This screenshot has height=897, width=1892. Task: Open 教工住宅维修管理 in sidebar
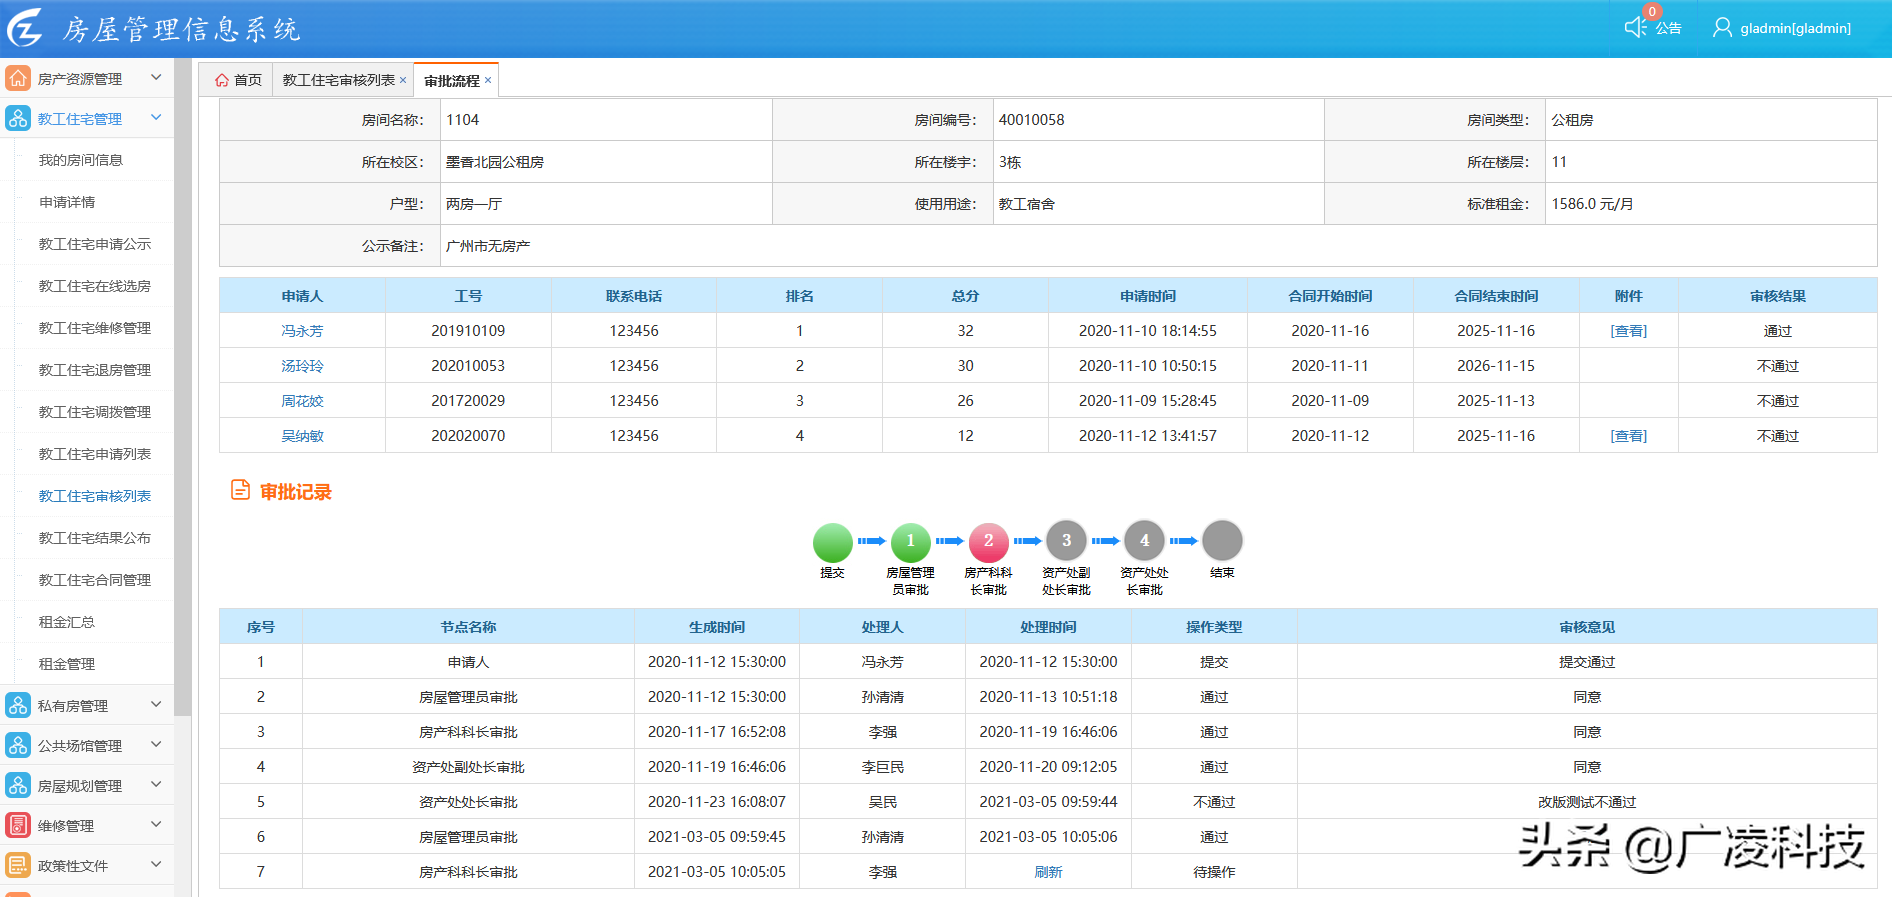pyautogui.click(x=95, y=328)
